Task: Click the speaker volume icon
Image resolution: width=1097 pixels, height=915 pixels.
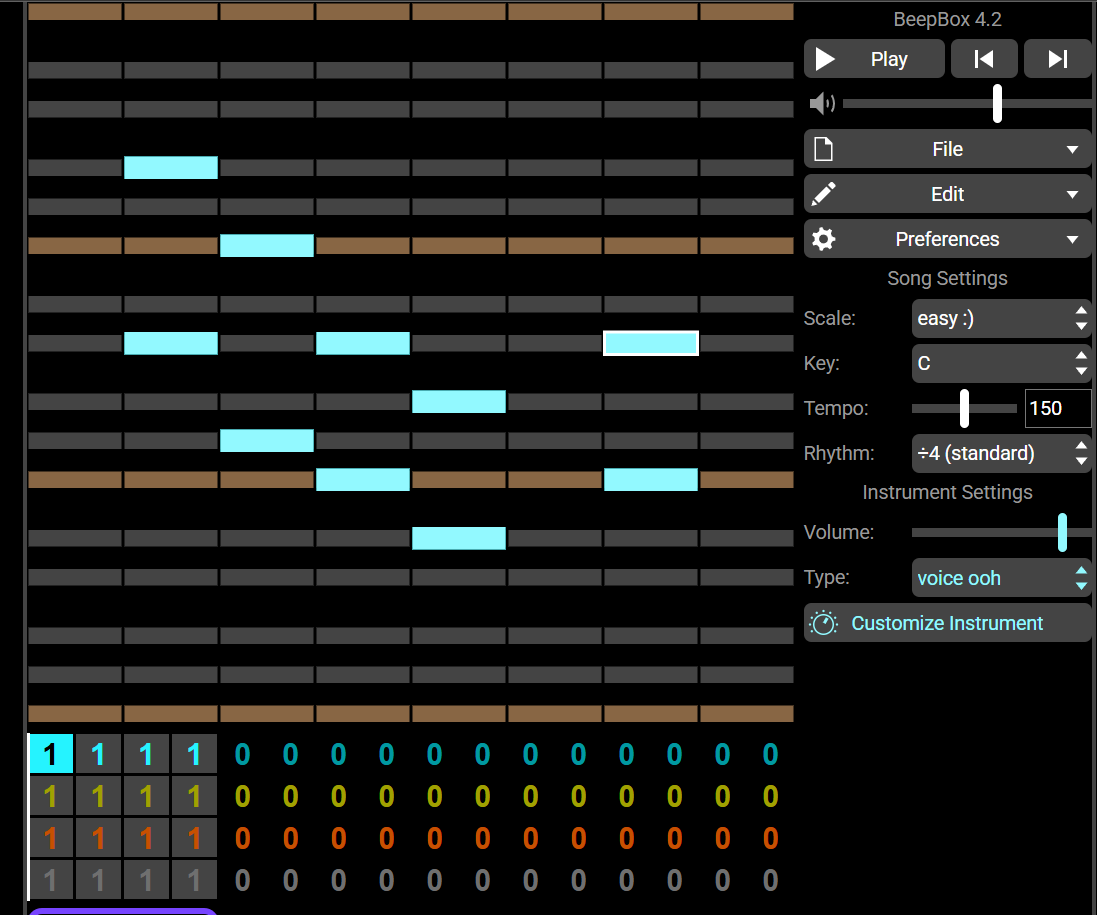Action: click(x=822, y=104)
